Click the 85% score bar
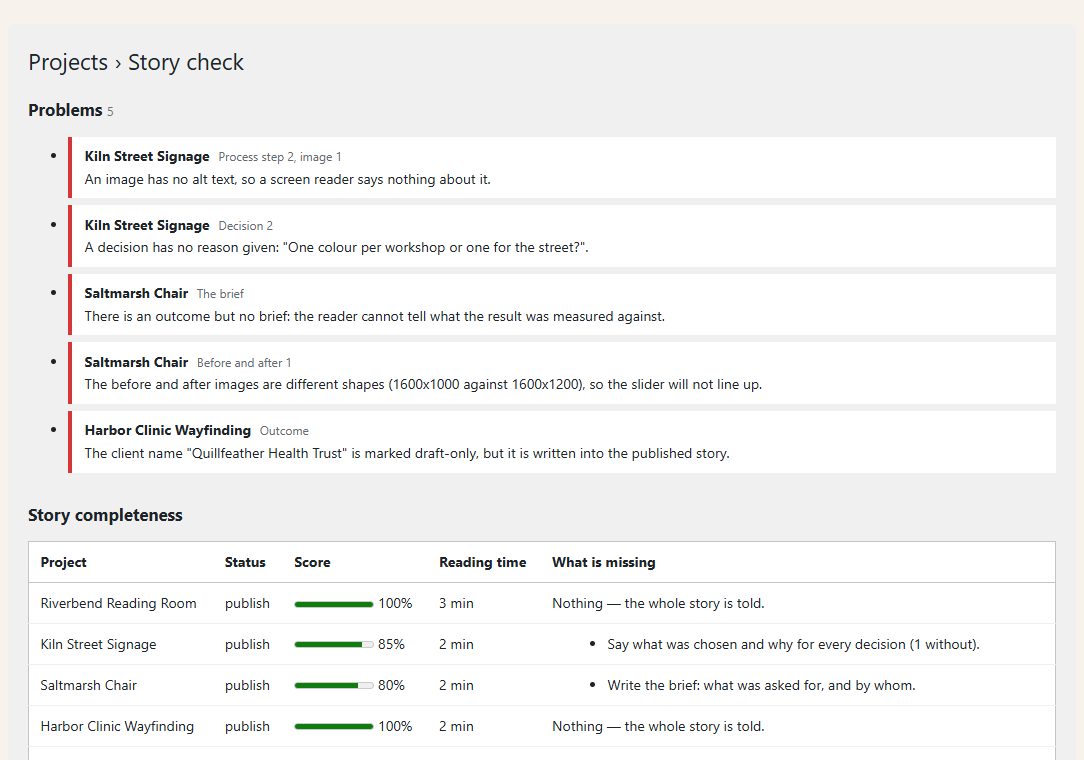1084x760 pixels. tap(334, 645)
